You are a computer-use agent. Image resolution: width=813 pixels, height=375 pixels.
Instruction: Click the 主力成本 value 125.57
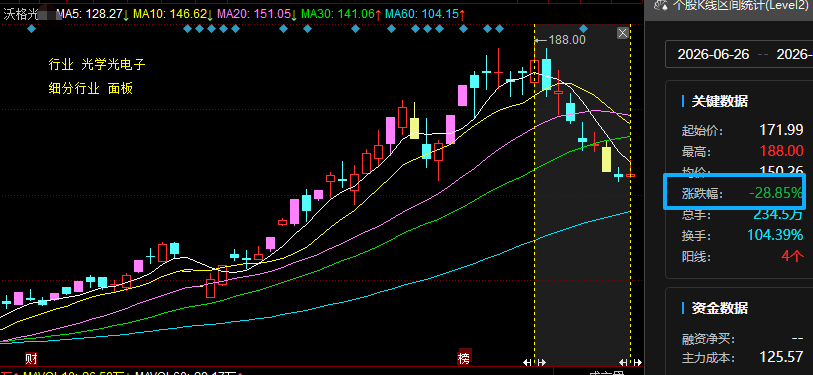pos(781,357)
